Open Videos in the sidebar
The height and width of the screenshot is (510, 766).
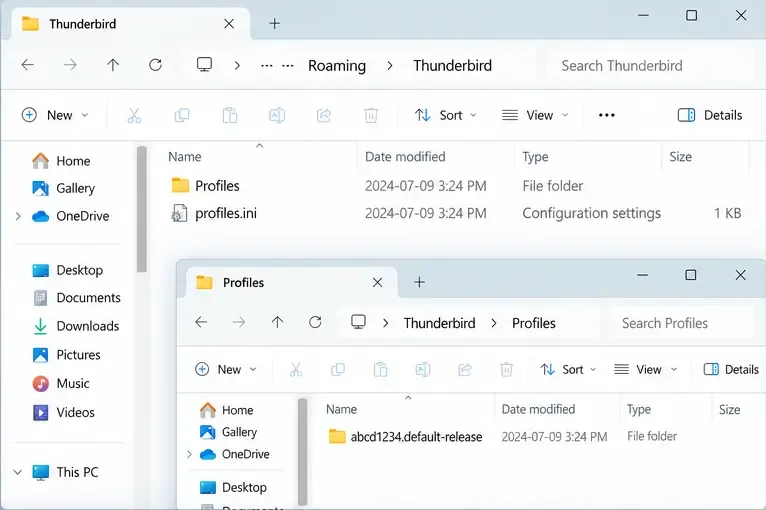point(64,412)
